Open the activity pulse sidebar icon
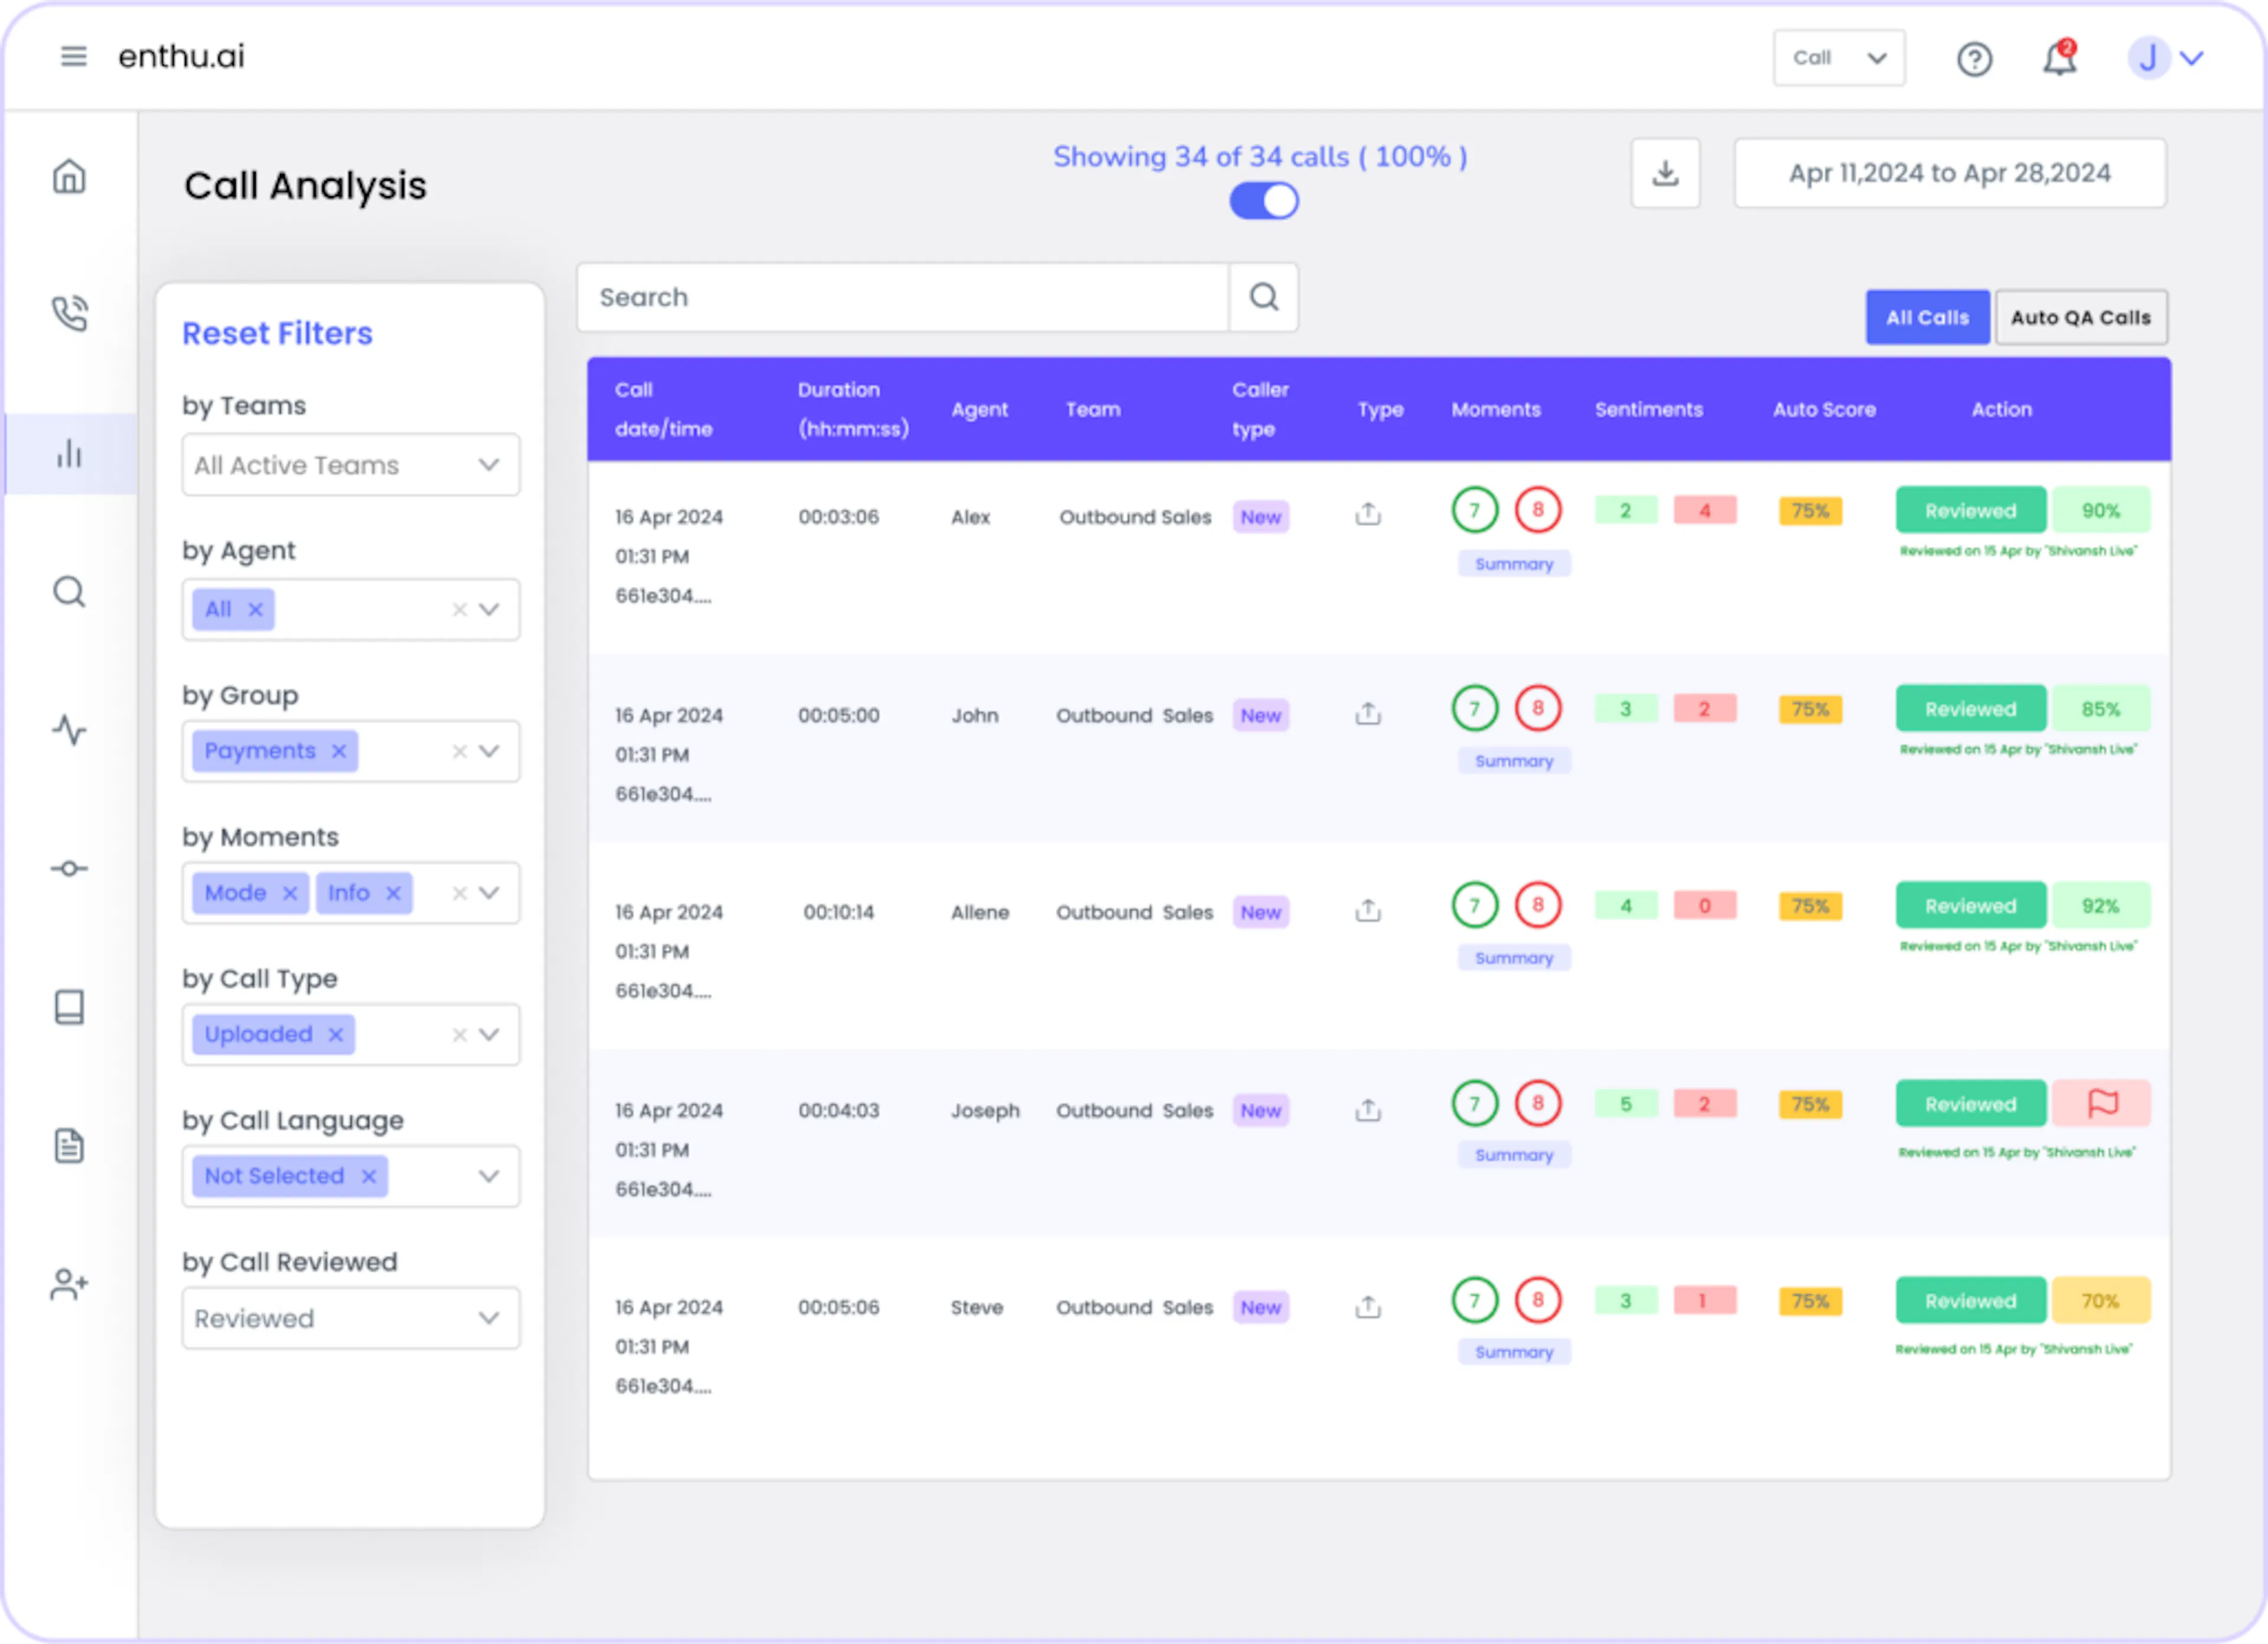Viewport: 2268px width, 1644px height. 69,730
